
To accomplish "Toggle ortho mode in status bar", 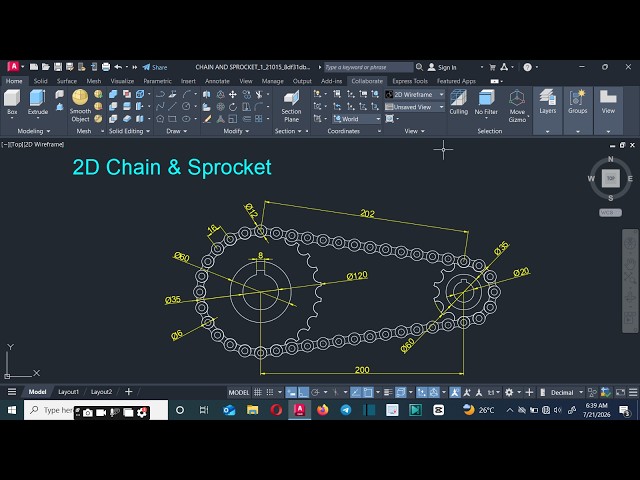I will pyautogui.click(x=303, y=392).
